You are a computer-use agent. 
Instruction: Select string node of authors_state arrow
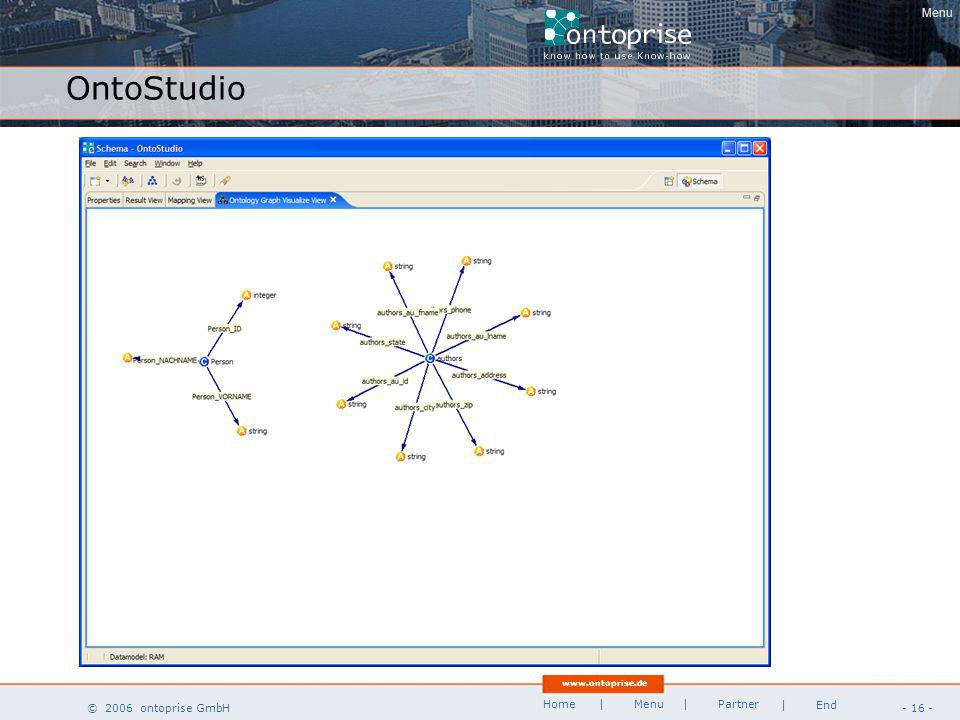pos(336,326)
